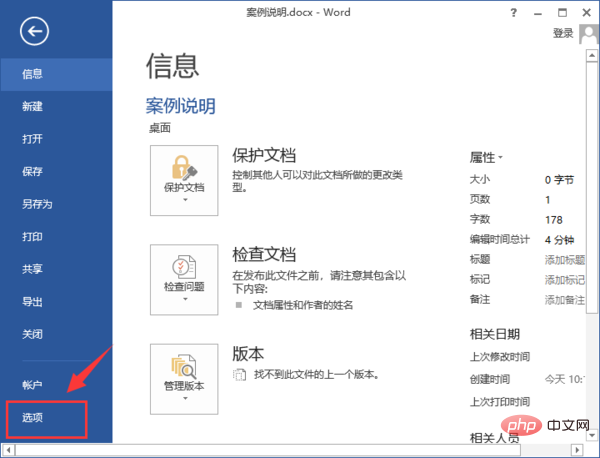
Task: Select 导出 (Export) in the sidebar
Action: point(33,301)
